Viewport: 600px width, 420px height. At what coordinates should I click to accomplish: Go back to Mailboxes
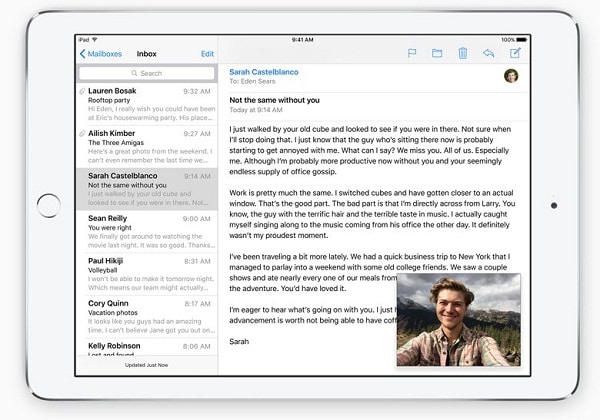101,54
